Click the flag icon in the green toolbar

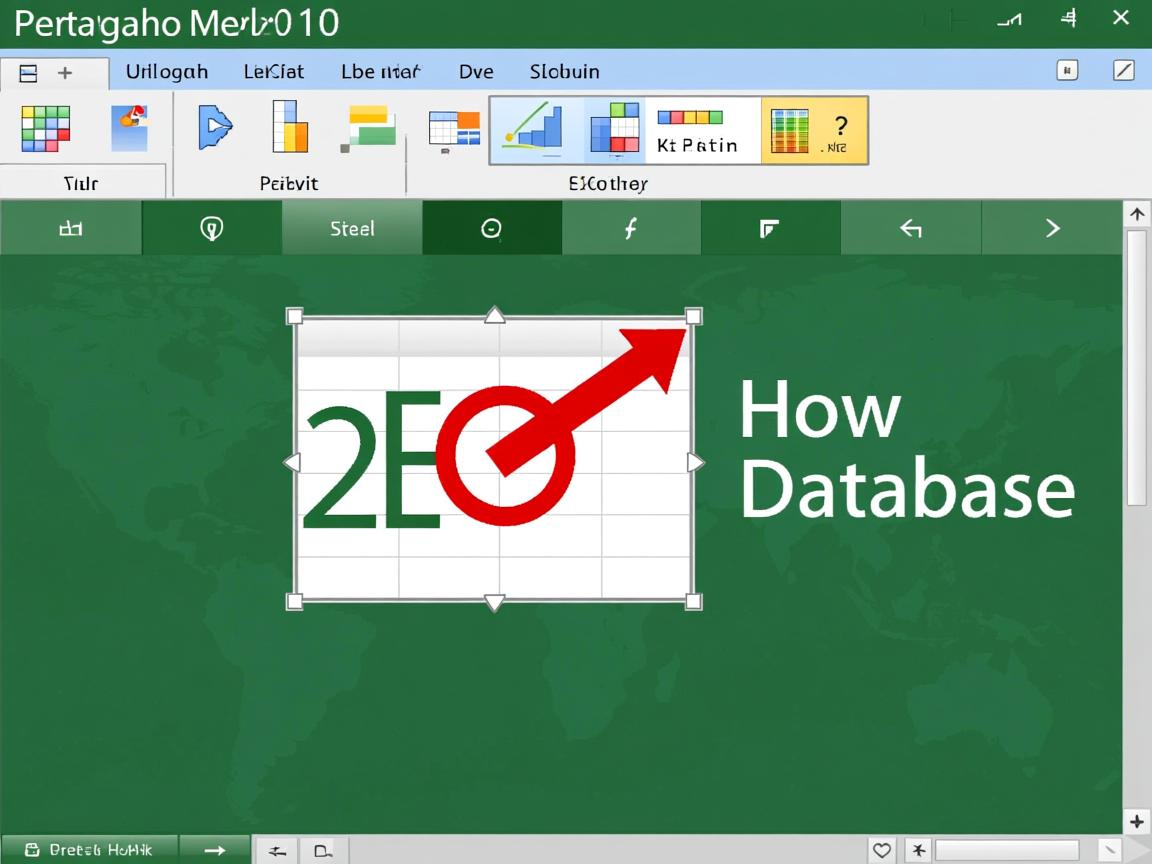[771, 228]
